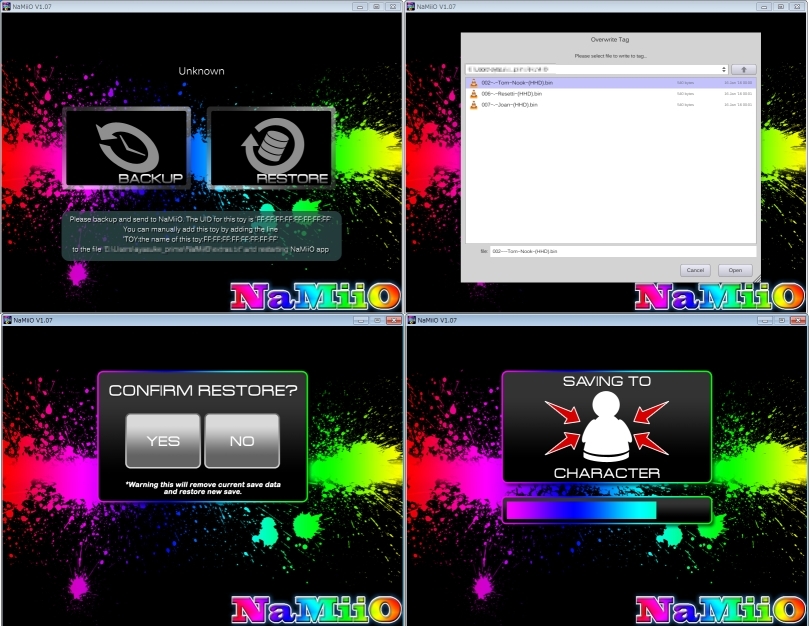Cancel the Overwrite Tag dialog
The height and width of the screenshot is (626, 809).
coord(695,270)
